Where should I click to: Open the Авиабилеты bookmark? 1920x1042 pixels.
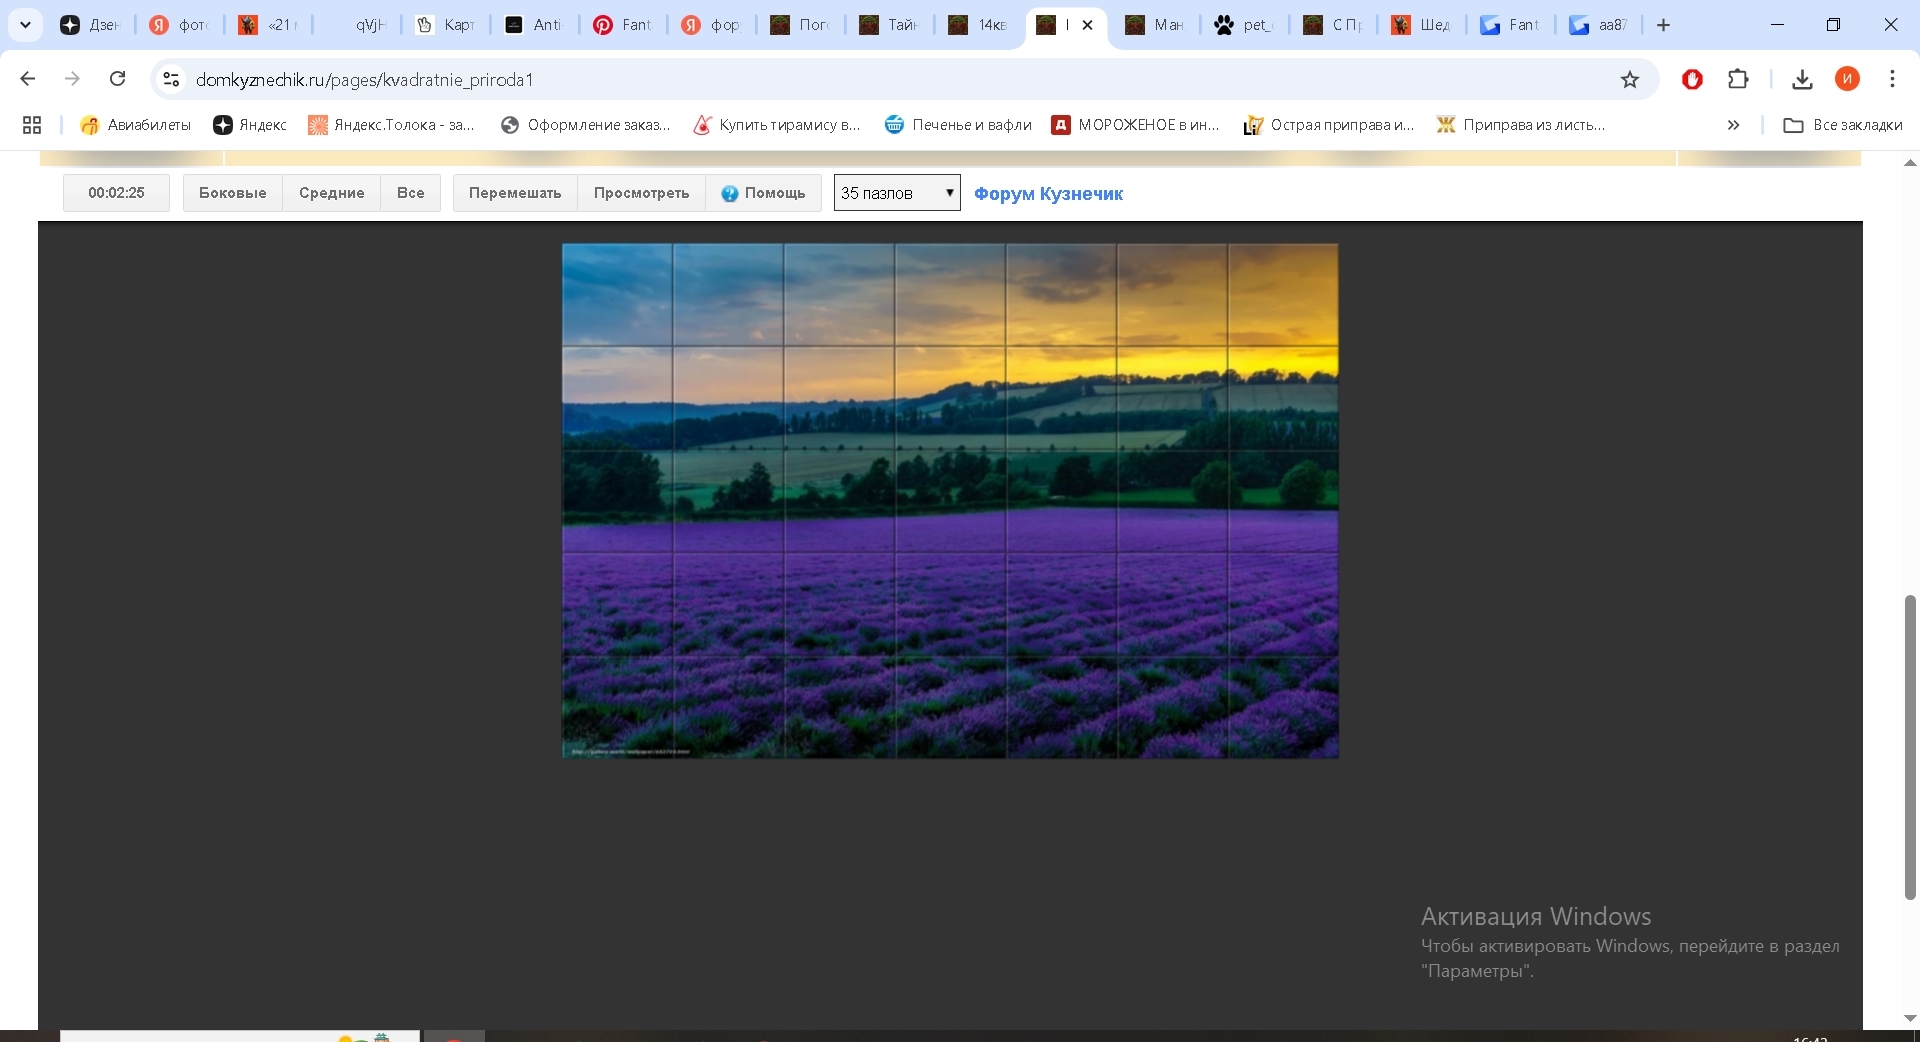click(136, 125)
